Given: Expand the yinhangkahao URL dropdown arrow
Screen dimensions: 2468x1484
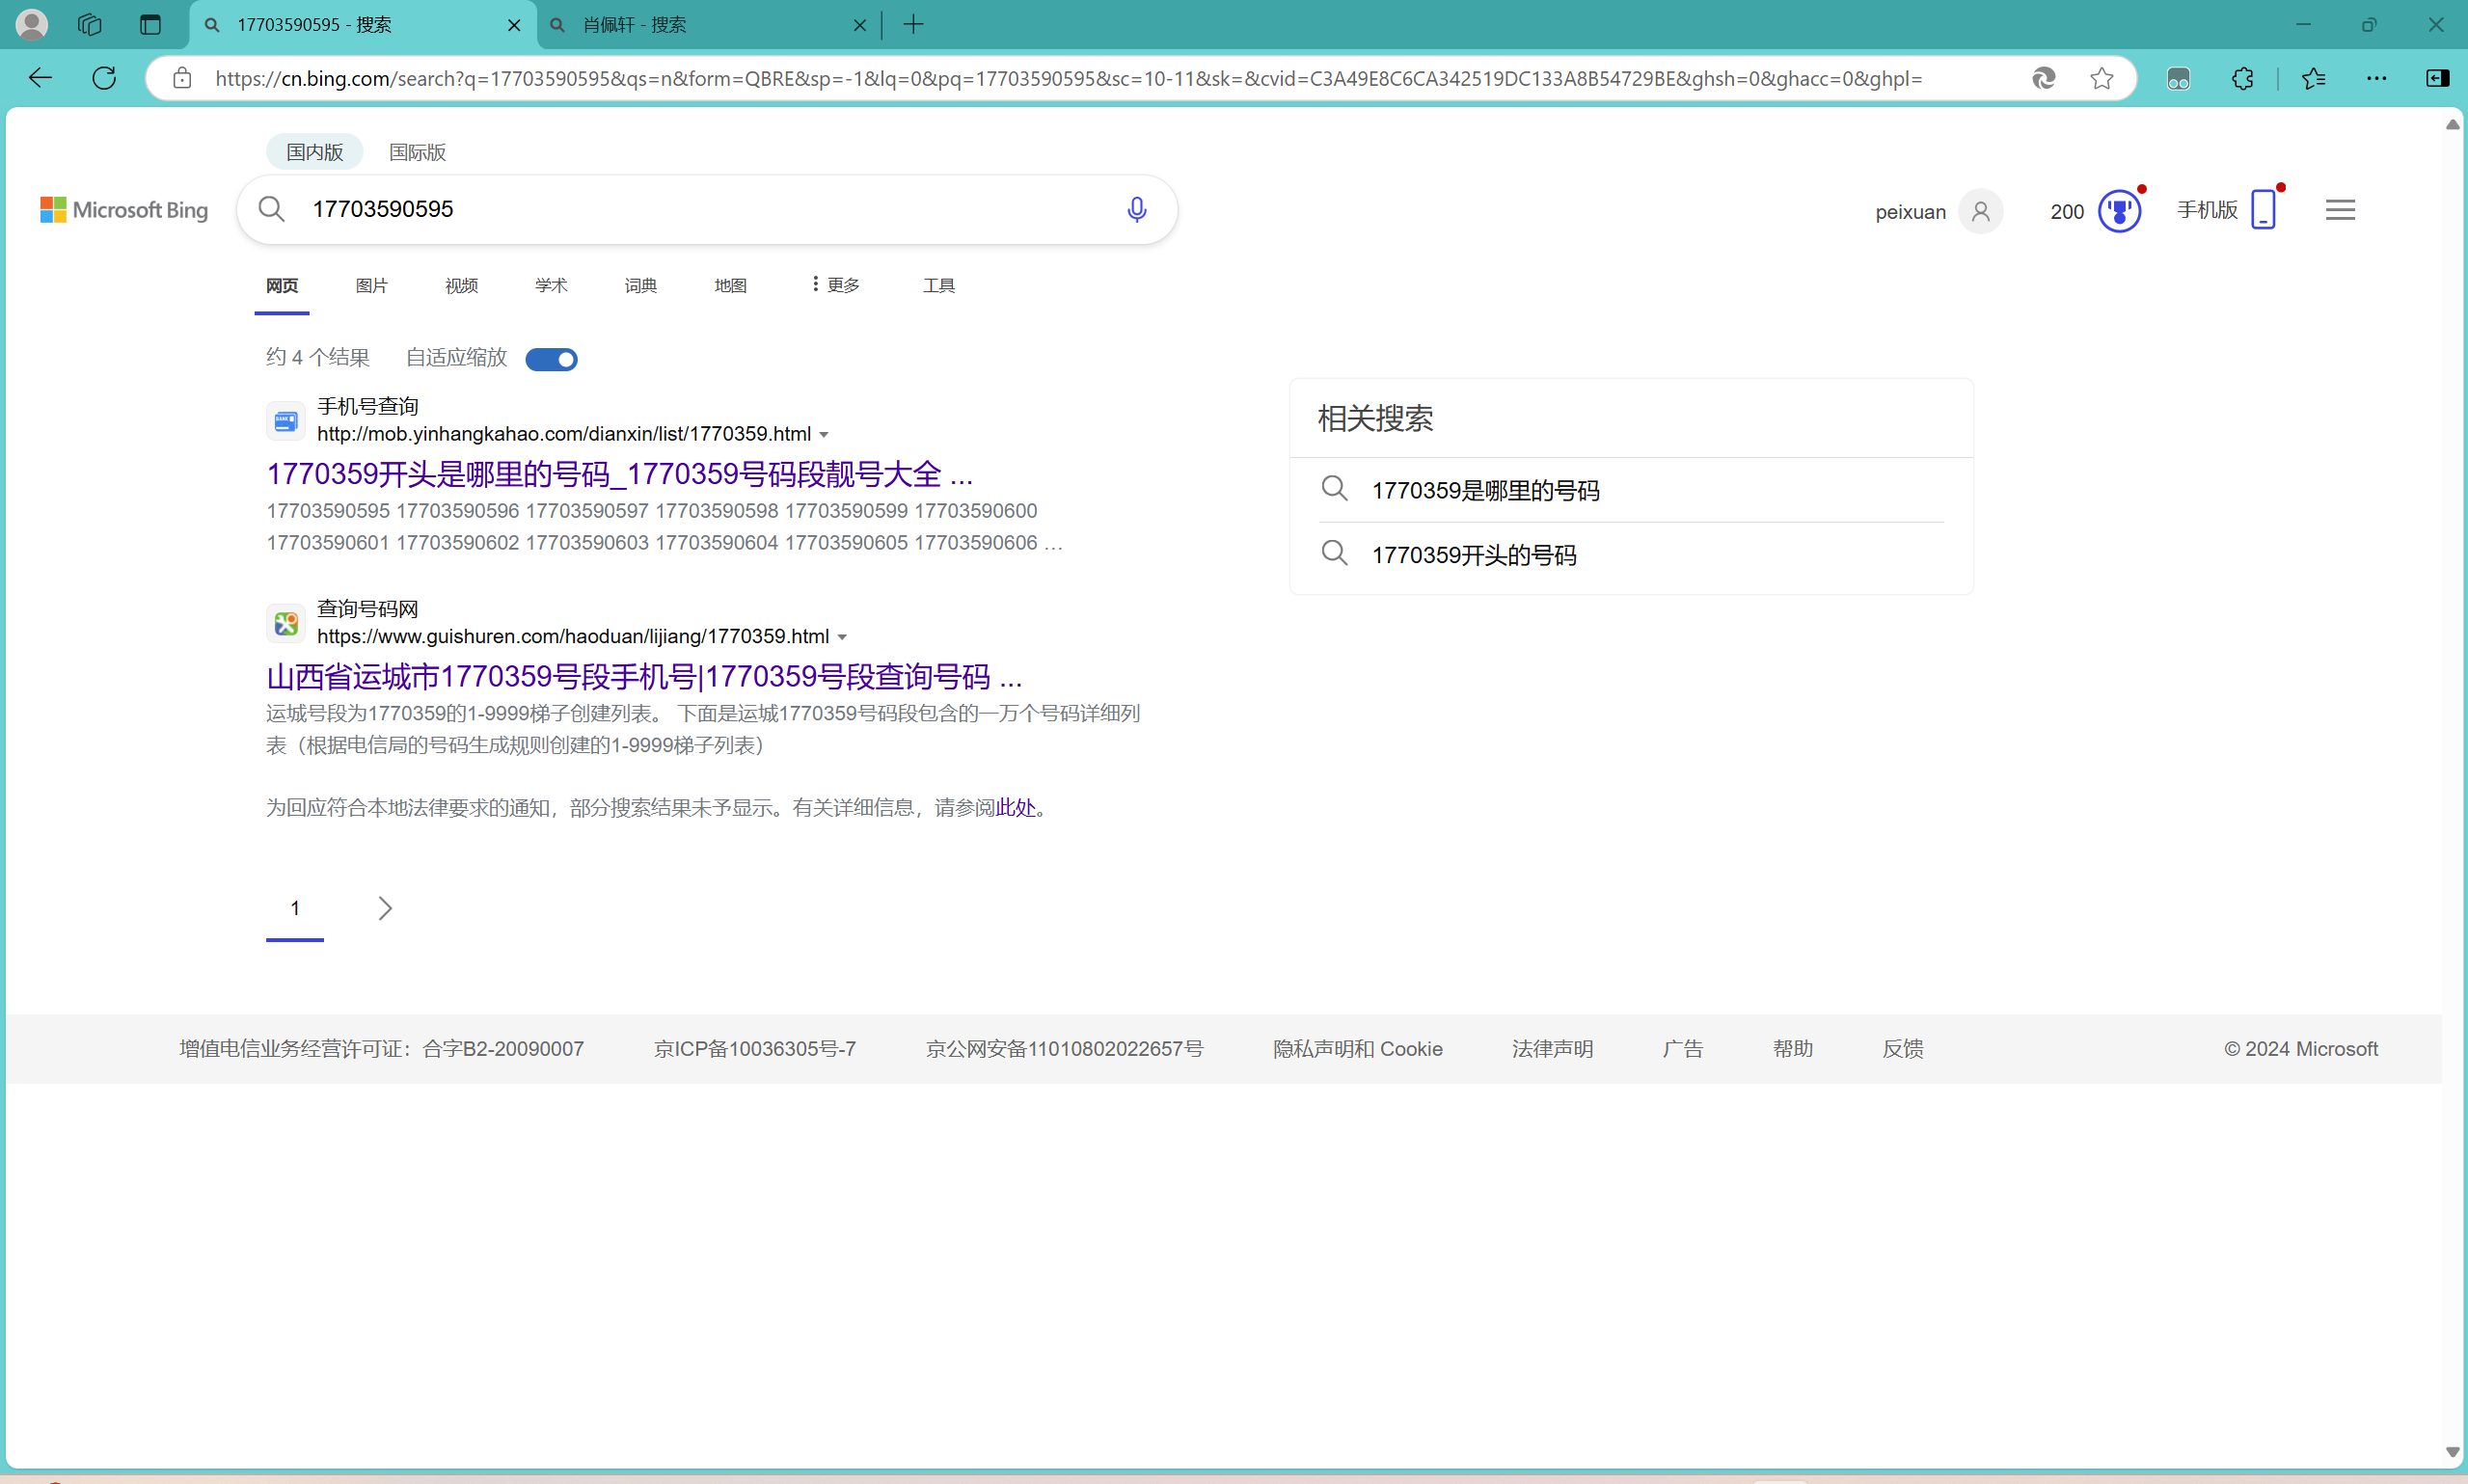Looking at the screenshot, I should pos(824,434).
